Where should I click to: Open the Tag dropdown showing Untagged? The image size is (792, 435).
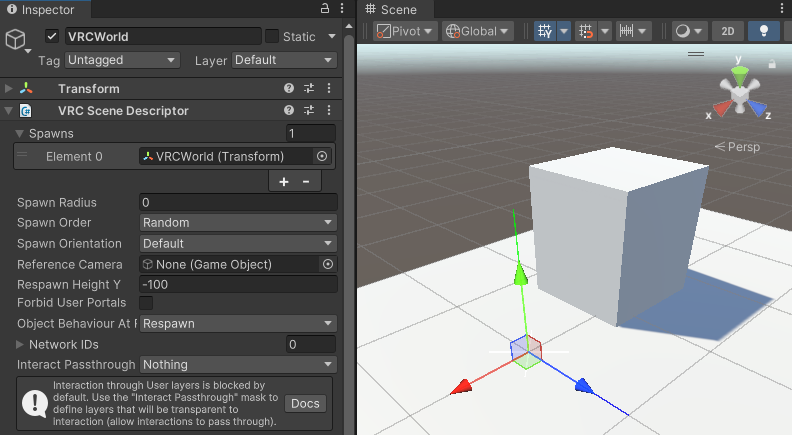pyautogui.click(x=122, y=60)
